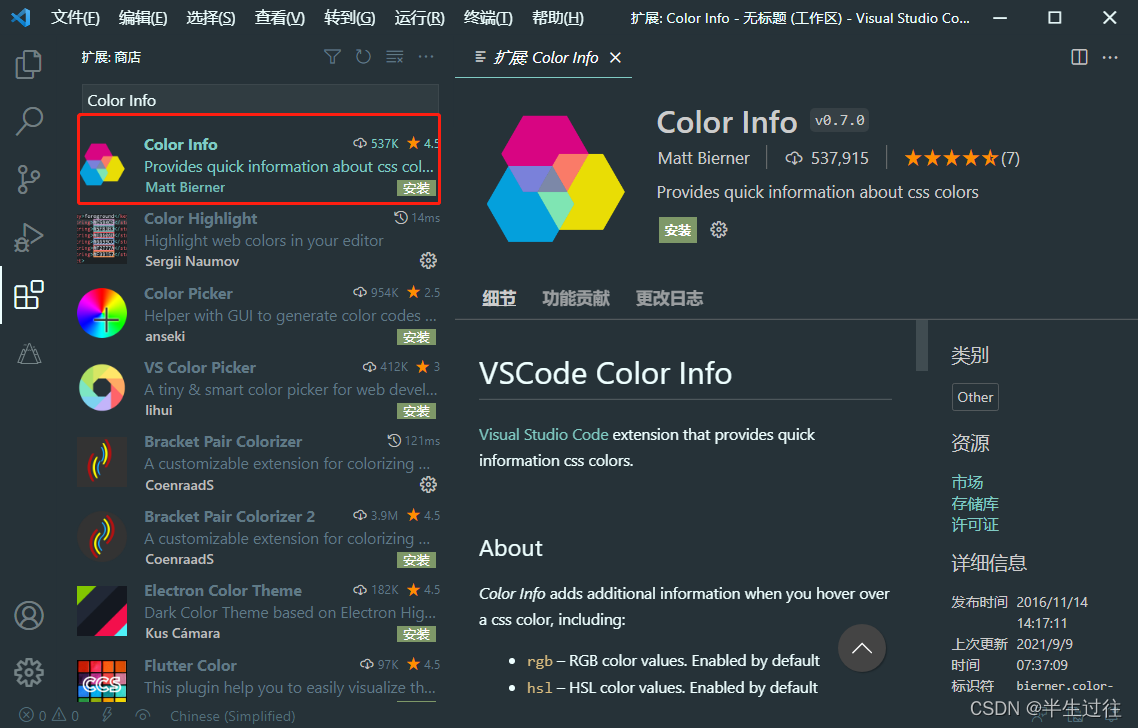Open the Accounts icon in activity bar
1138x728 pixels.
pyautogui.click(x=29, y=615)
